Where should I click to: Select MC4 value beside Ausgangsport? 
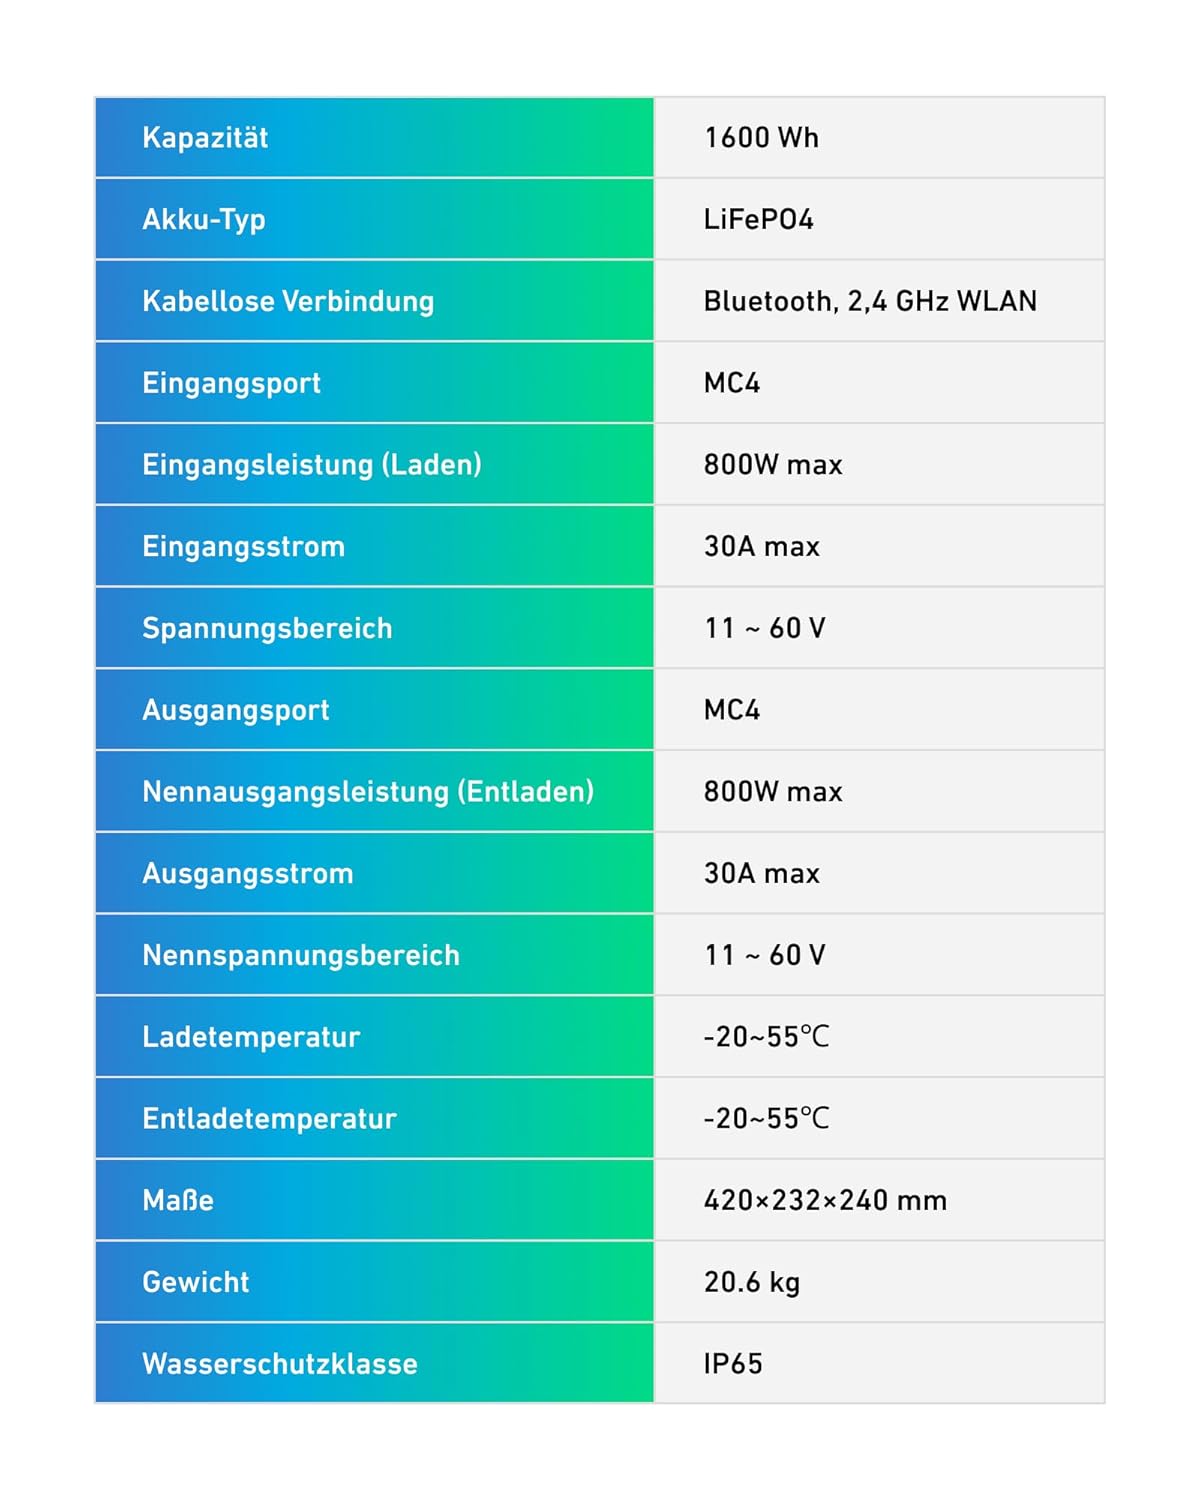[x=732, y=710]
